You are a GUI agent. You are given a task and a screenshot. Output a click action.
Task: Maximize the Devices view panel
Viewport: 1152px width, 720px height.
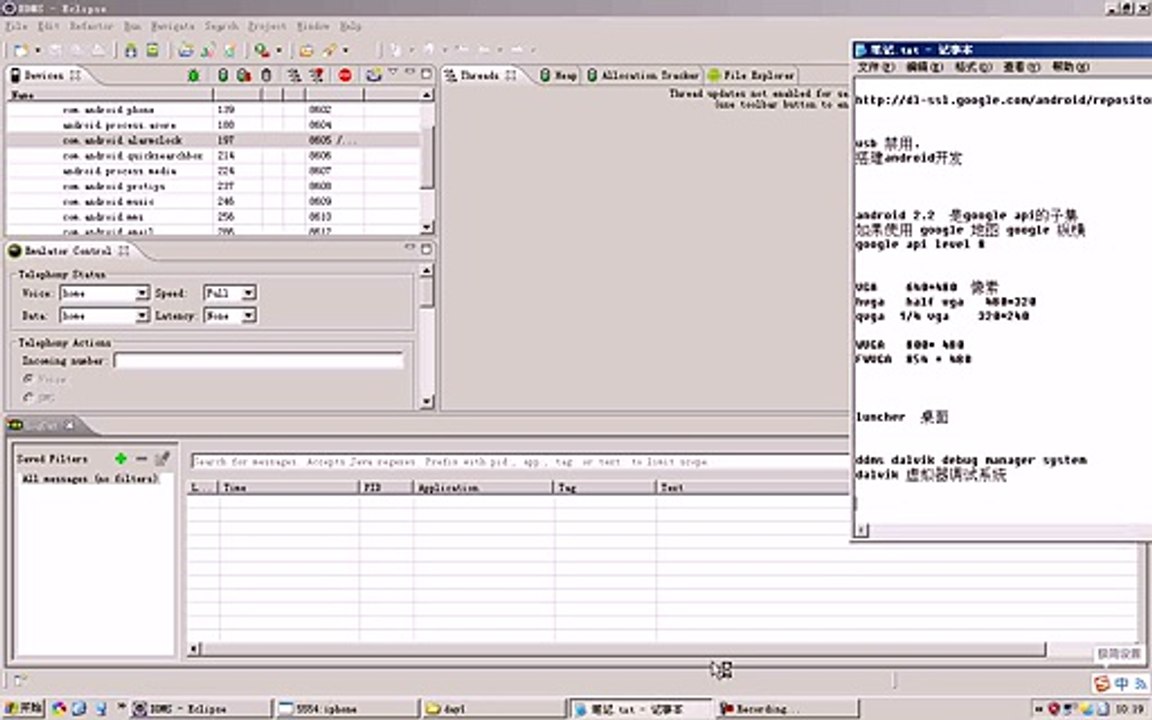click(x=426, y=73)
